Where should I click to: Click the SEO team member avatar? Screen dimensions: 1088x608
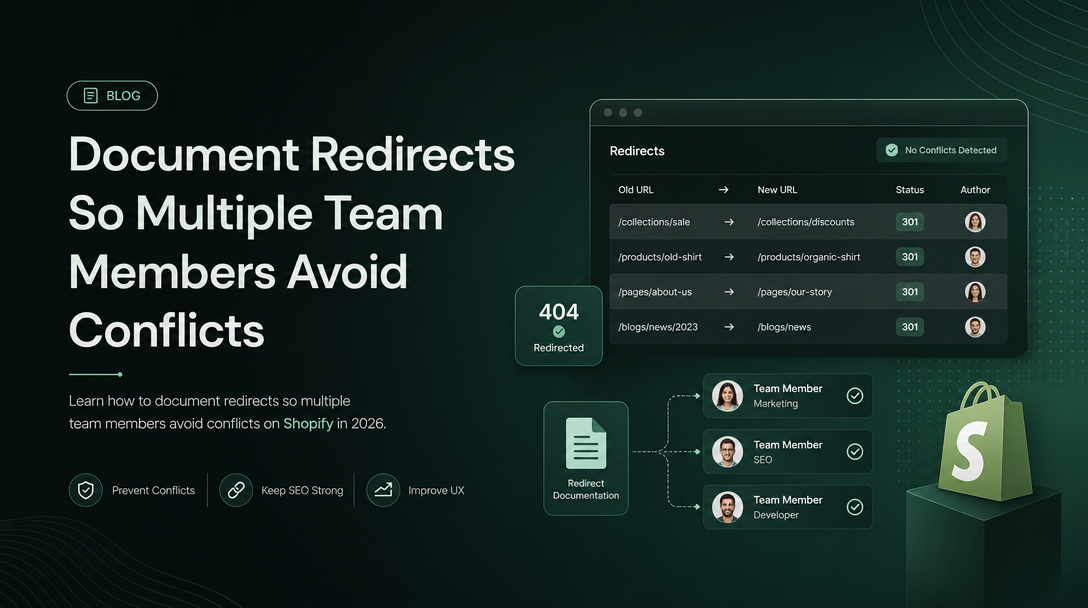point(727,452)
